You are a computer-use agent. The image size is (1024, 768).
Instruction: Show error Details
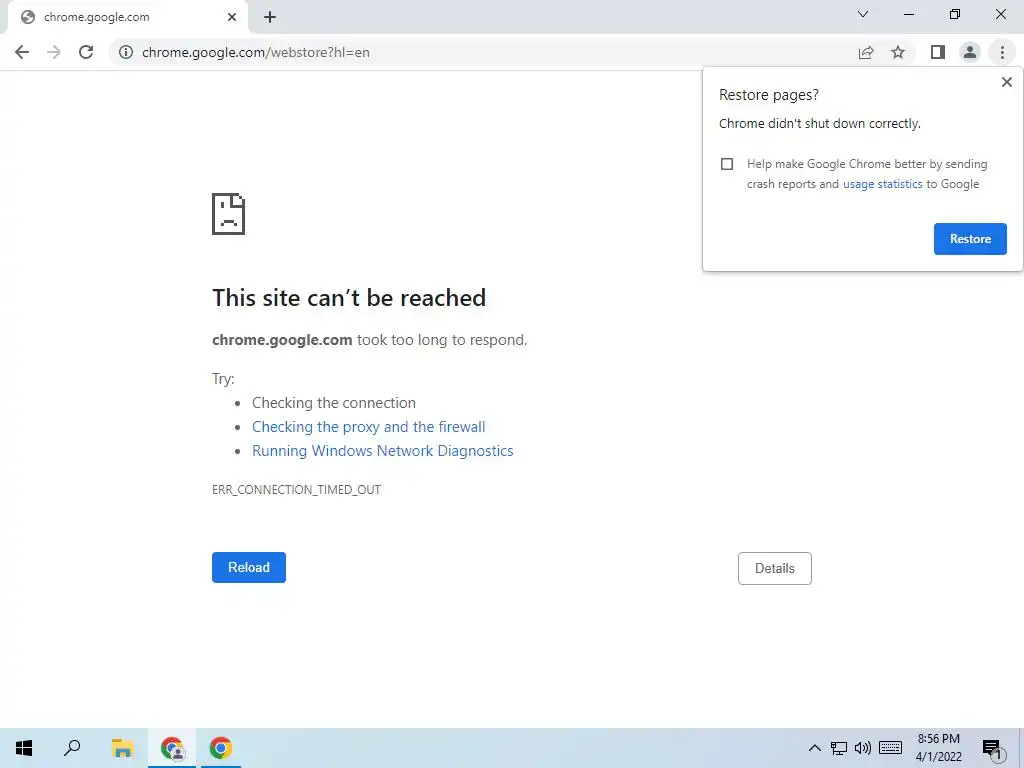tap(775, 568)
